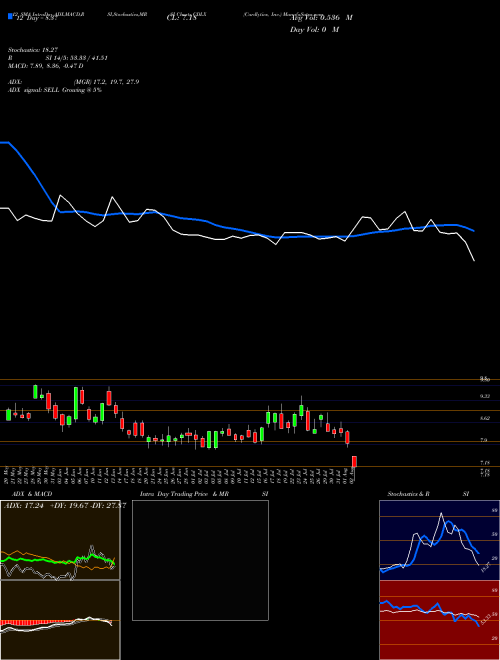Click the tallest green candlestick in early June

coord(76,404)
